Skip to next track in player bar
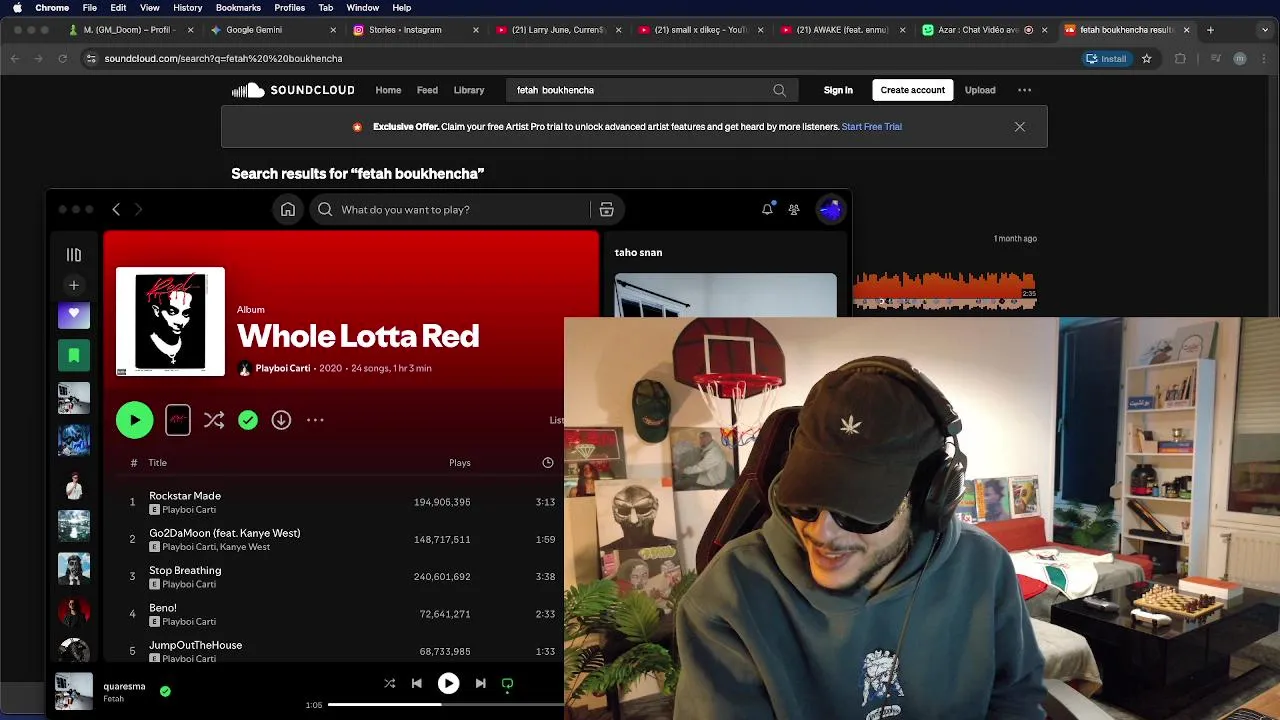Image resolution: width=1280 pixels, height=720 pixels. [480, 683]
